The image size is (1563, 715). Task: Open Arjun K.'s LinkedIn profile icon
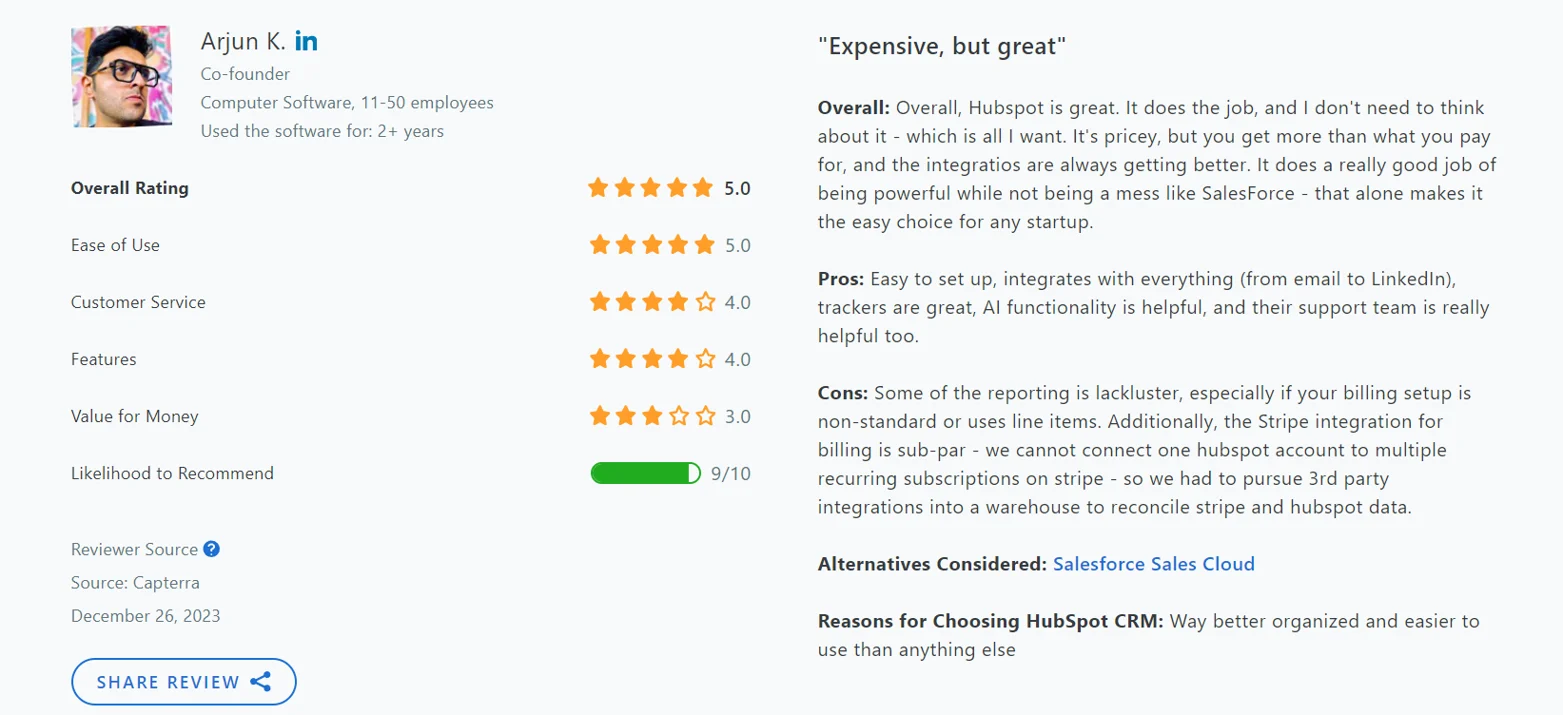pyautogui.click(x=307, y=41)
